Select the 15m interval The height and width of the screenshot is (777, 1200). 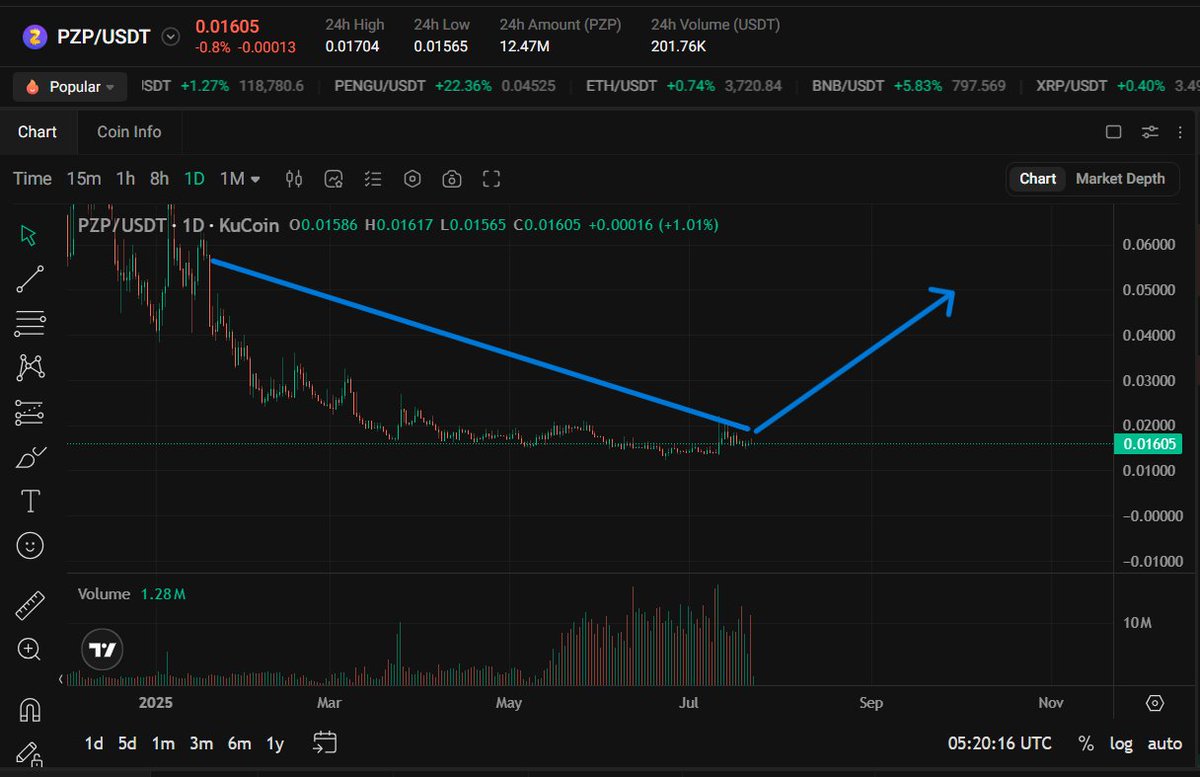84,179
